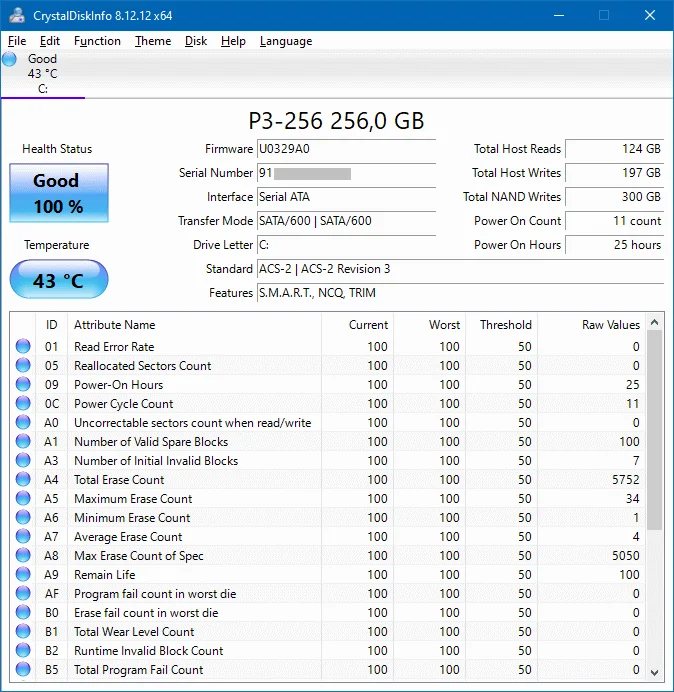Select the Remain Life attribute name
This screenshot has height=692, width=674.
[x=105, y=575]
